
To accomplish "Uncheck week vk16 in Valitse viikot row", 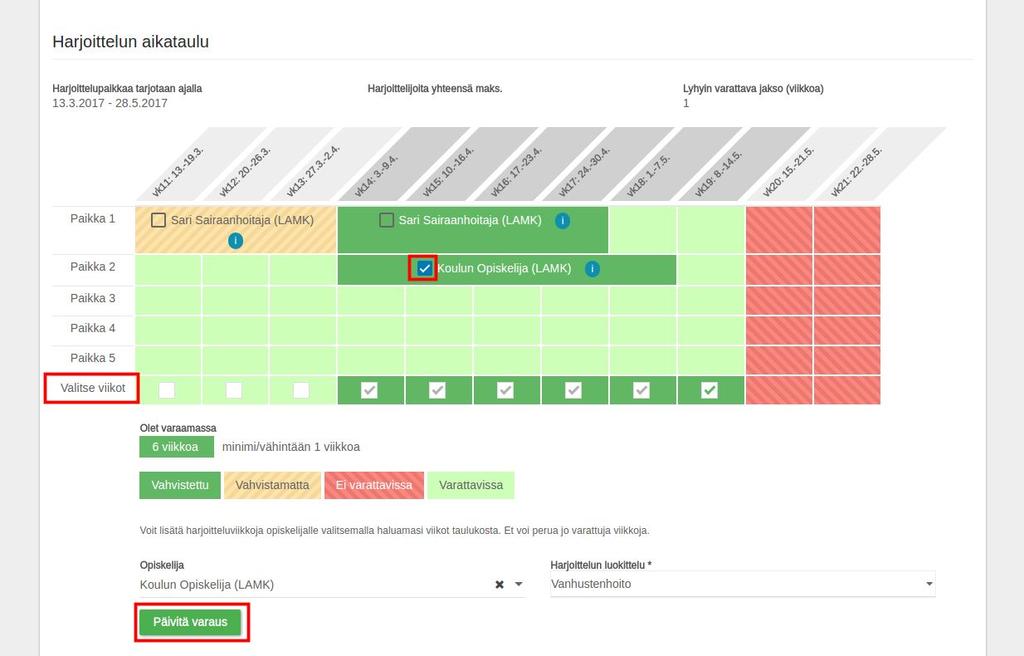I will (x=505, y=390).
